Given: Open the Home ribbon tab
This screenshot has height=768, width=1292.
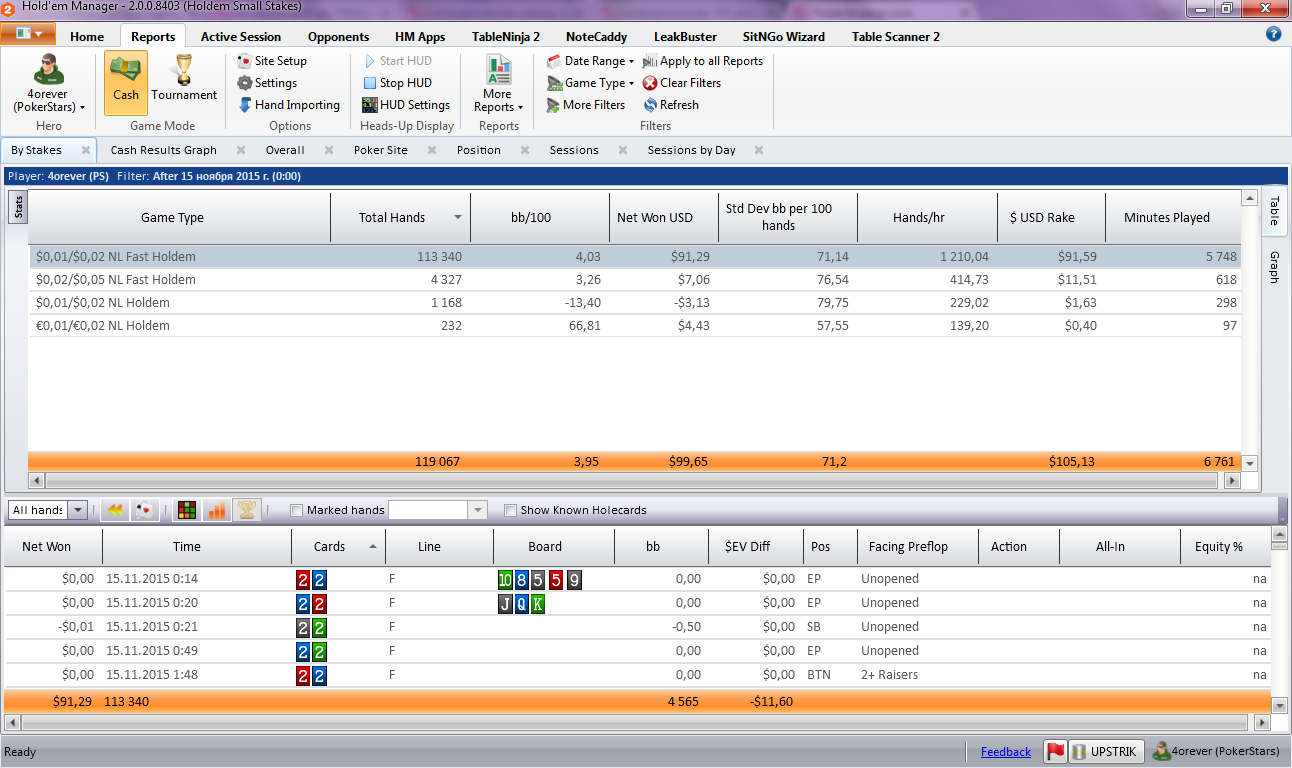Looking at the screenshot, I should pyautogui.click(x=87, y=37).
